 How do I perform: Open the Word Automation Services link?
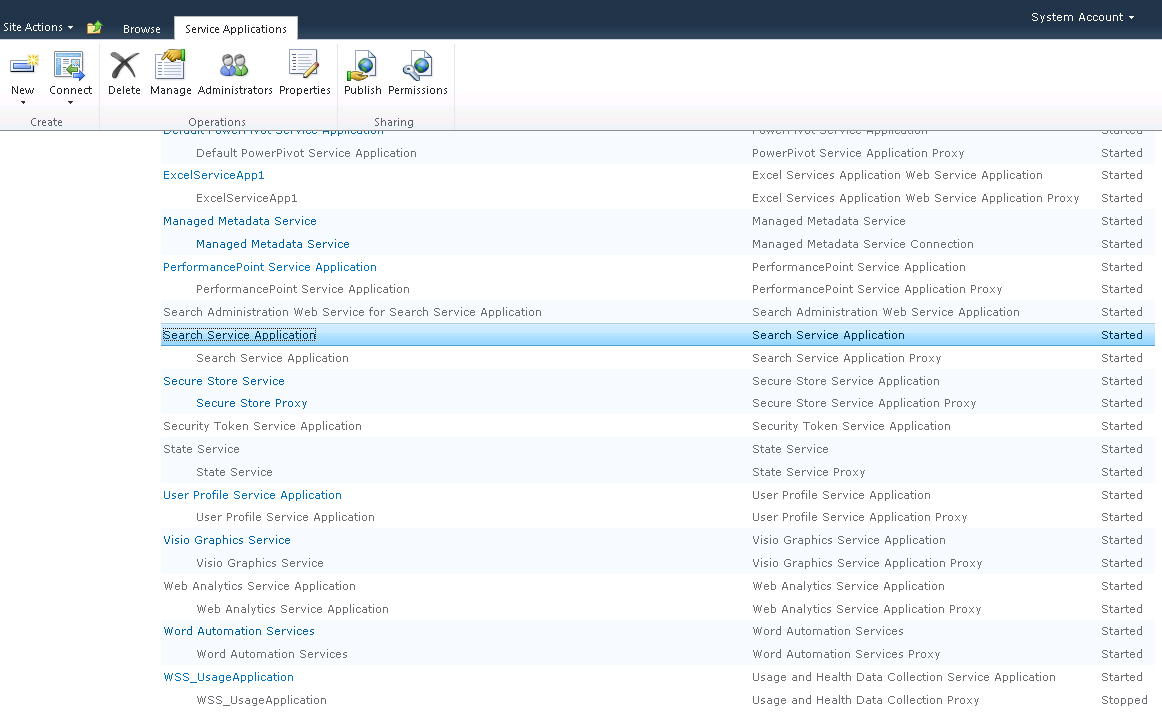[x=239, y=632]
